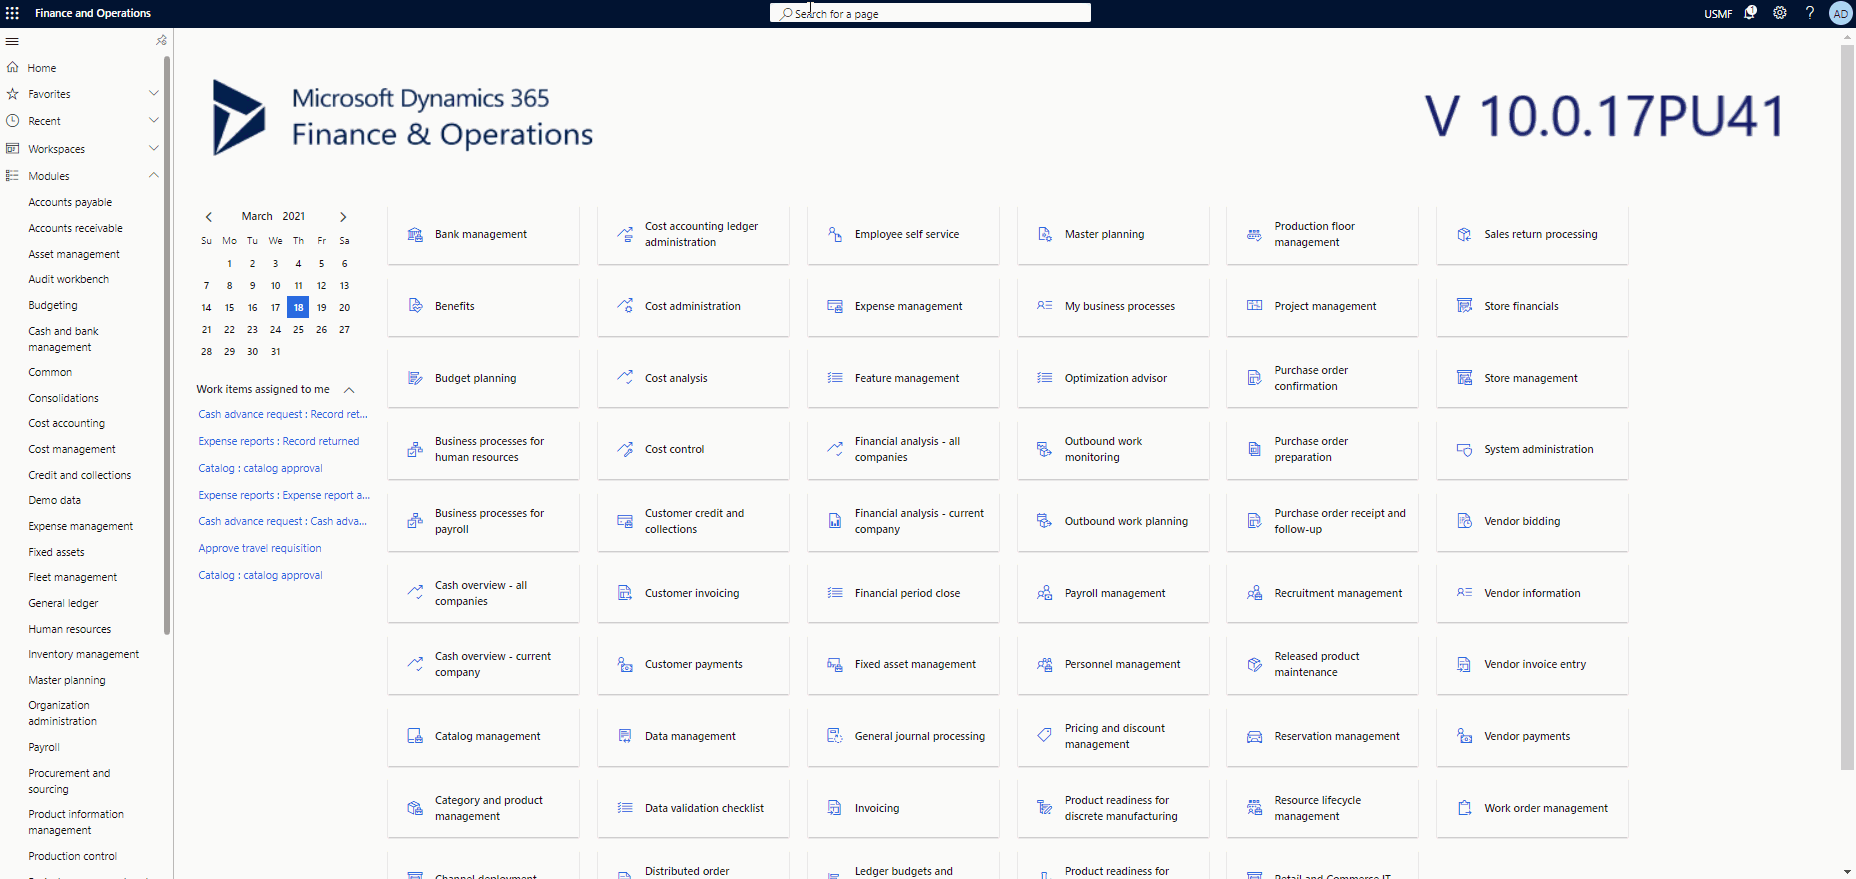Click the Employee self service tile icon

pos(835,234)
